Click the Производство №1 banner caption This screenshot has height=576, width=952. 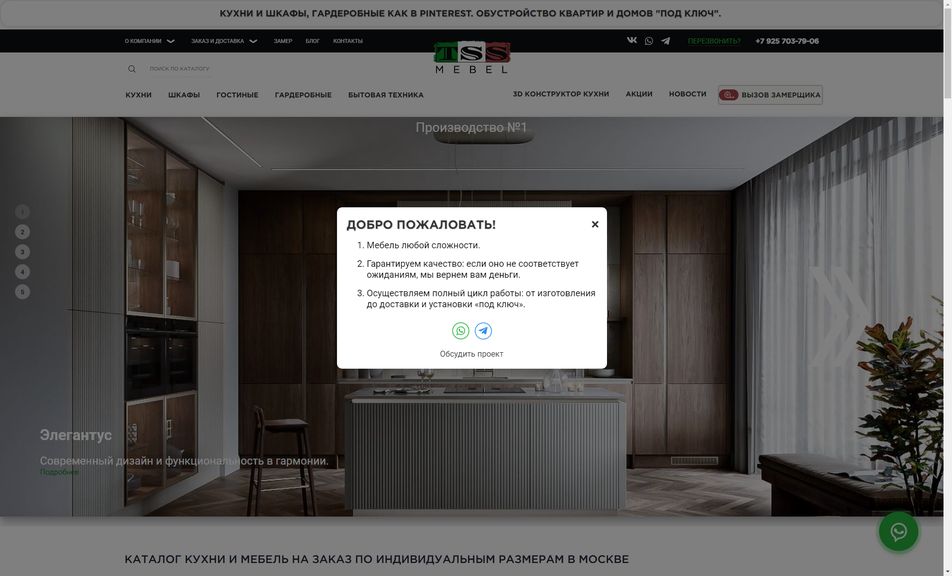click(472, 127)
